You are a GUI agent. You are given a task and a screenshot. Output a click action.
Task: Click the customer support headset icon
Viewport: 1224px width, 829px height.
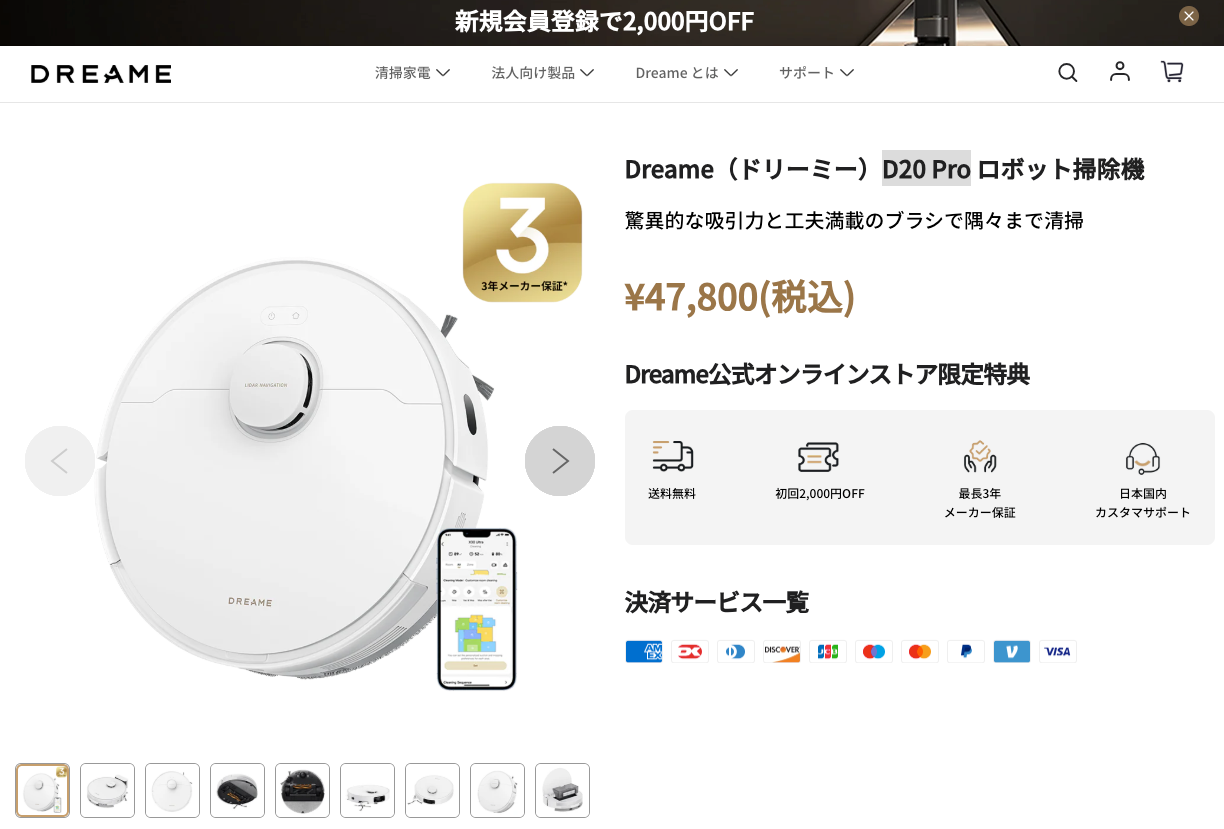(x=1142, y=458)
